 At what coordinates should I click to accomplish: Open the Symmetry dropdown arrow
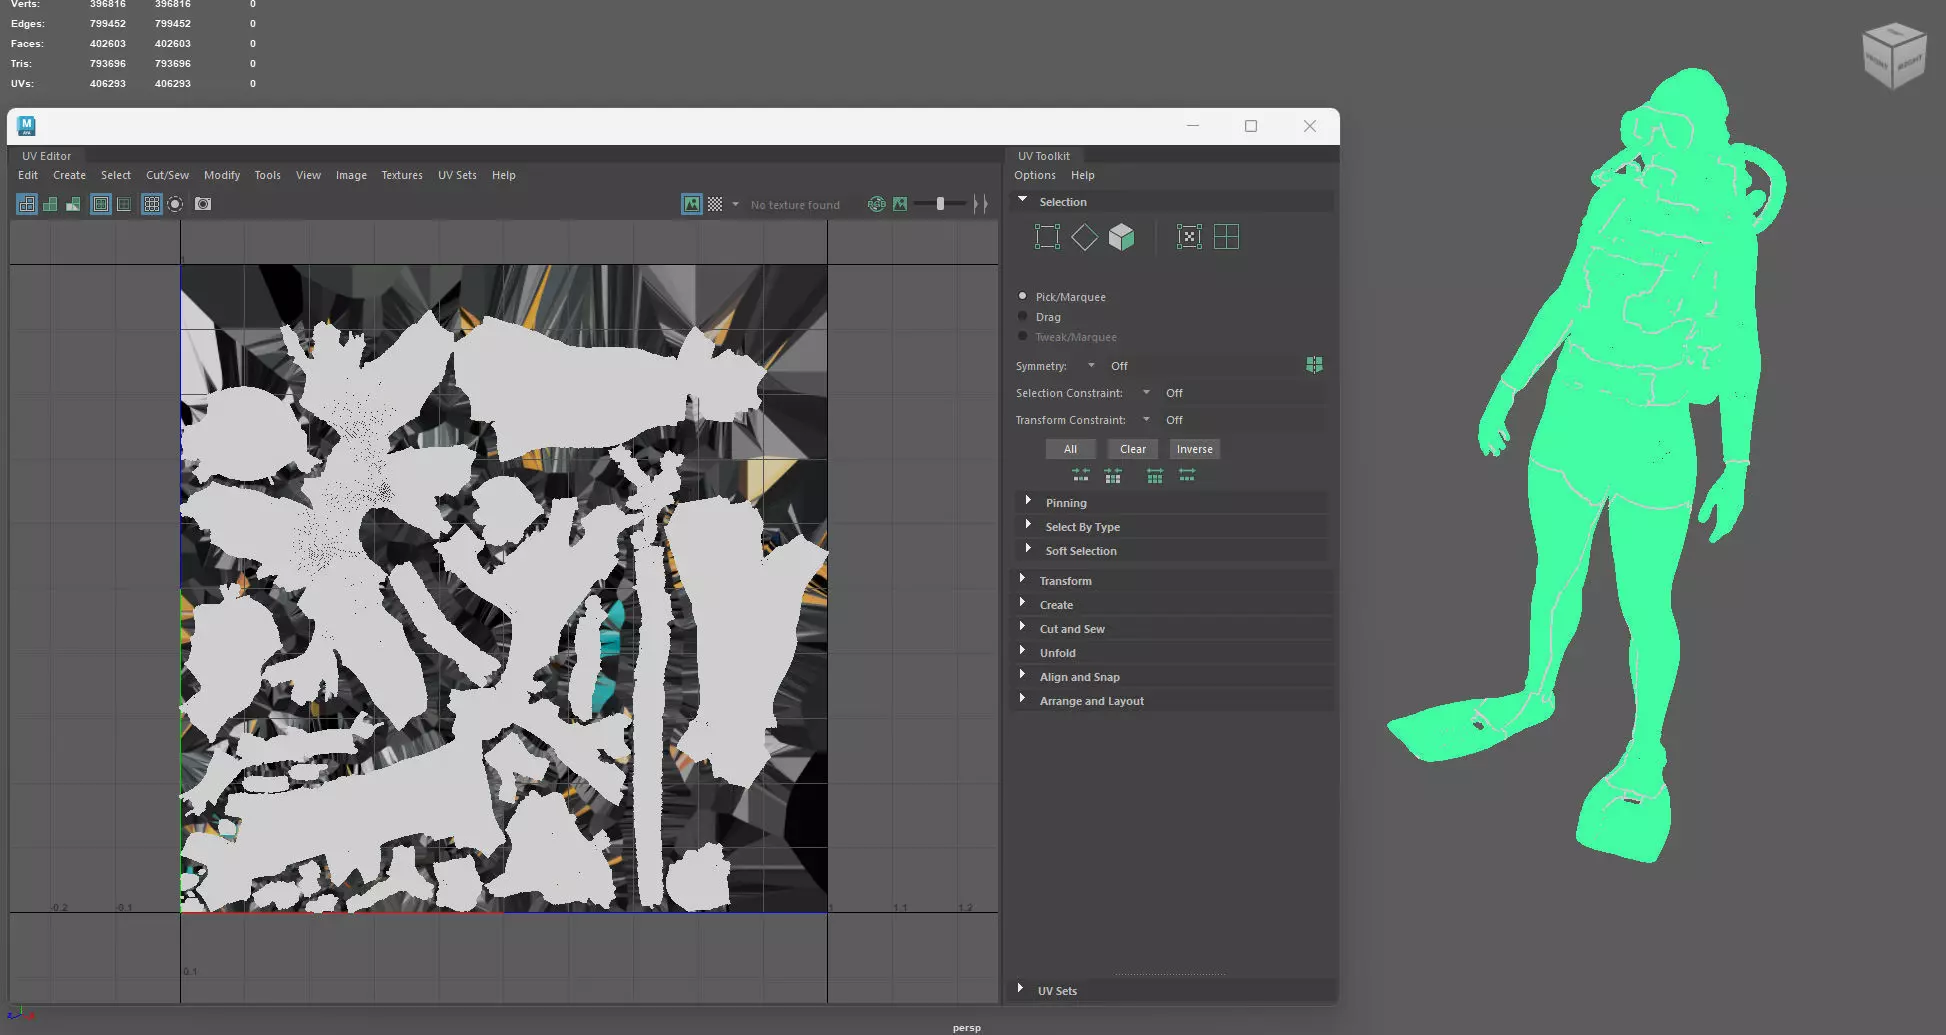pyautogui.click(x=1091, y=365)
